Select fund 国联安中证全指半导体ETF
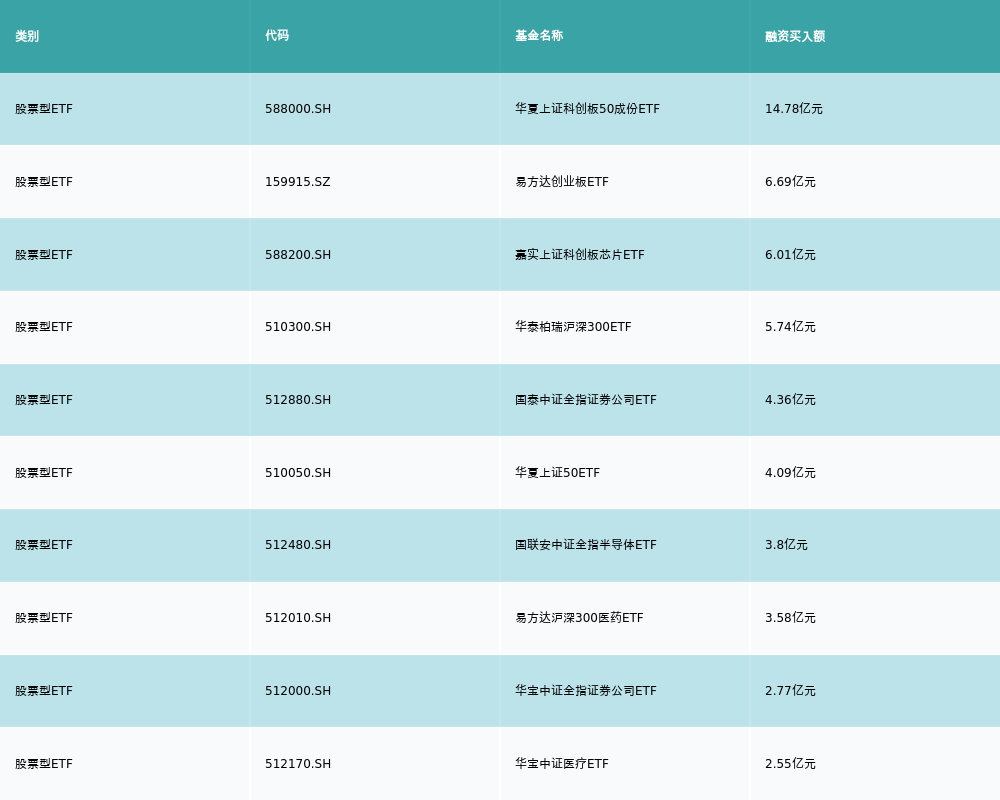This screenshot has width=1000, height=800. tap(585, 545)
